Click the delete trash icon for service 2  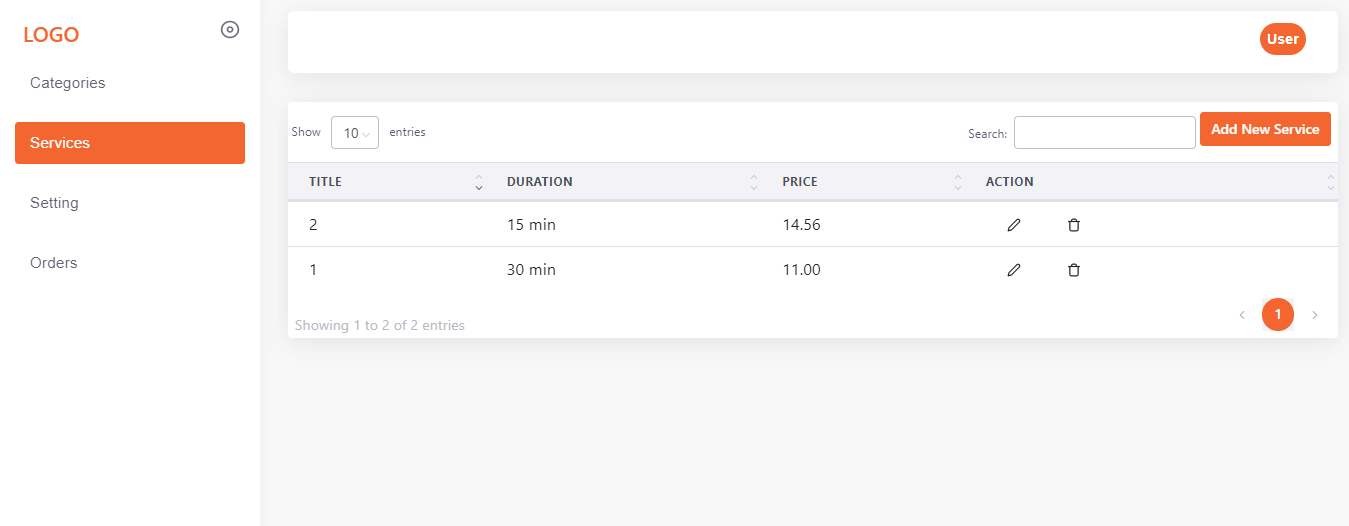click(1074, 225)
